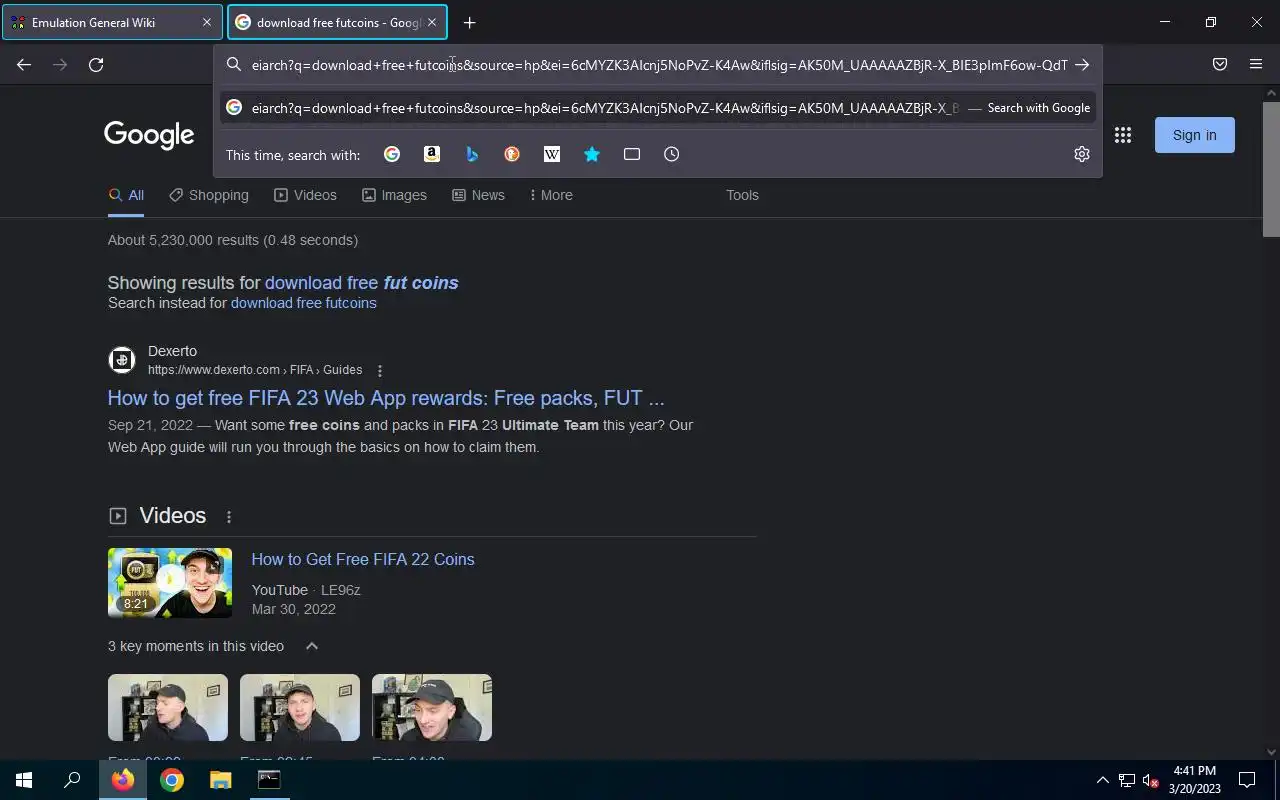The width and height of the screenshot is (1280, 800).
Task: Open Windows taskbar search
Action: coord(72,780)
